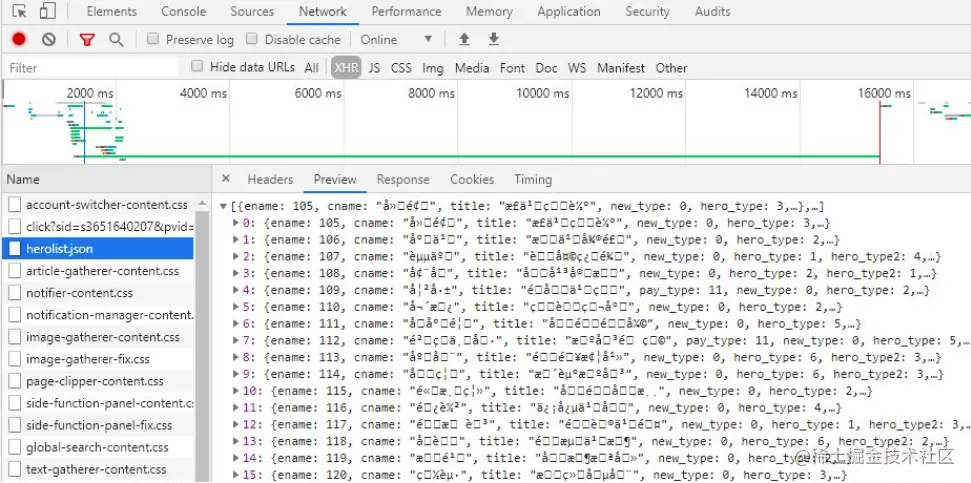Viewport: 971px width, 483px height.
Task: Open the Audits tab
Action: tap(712, 12)
